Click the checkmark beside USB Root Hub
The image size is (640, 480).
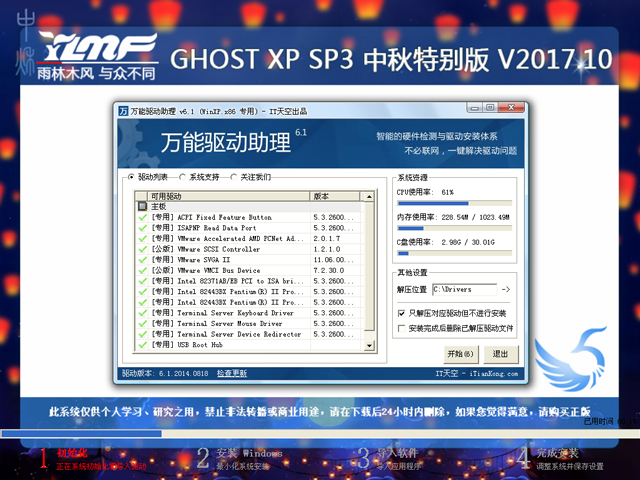(143, 344)
